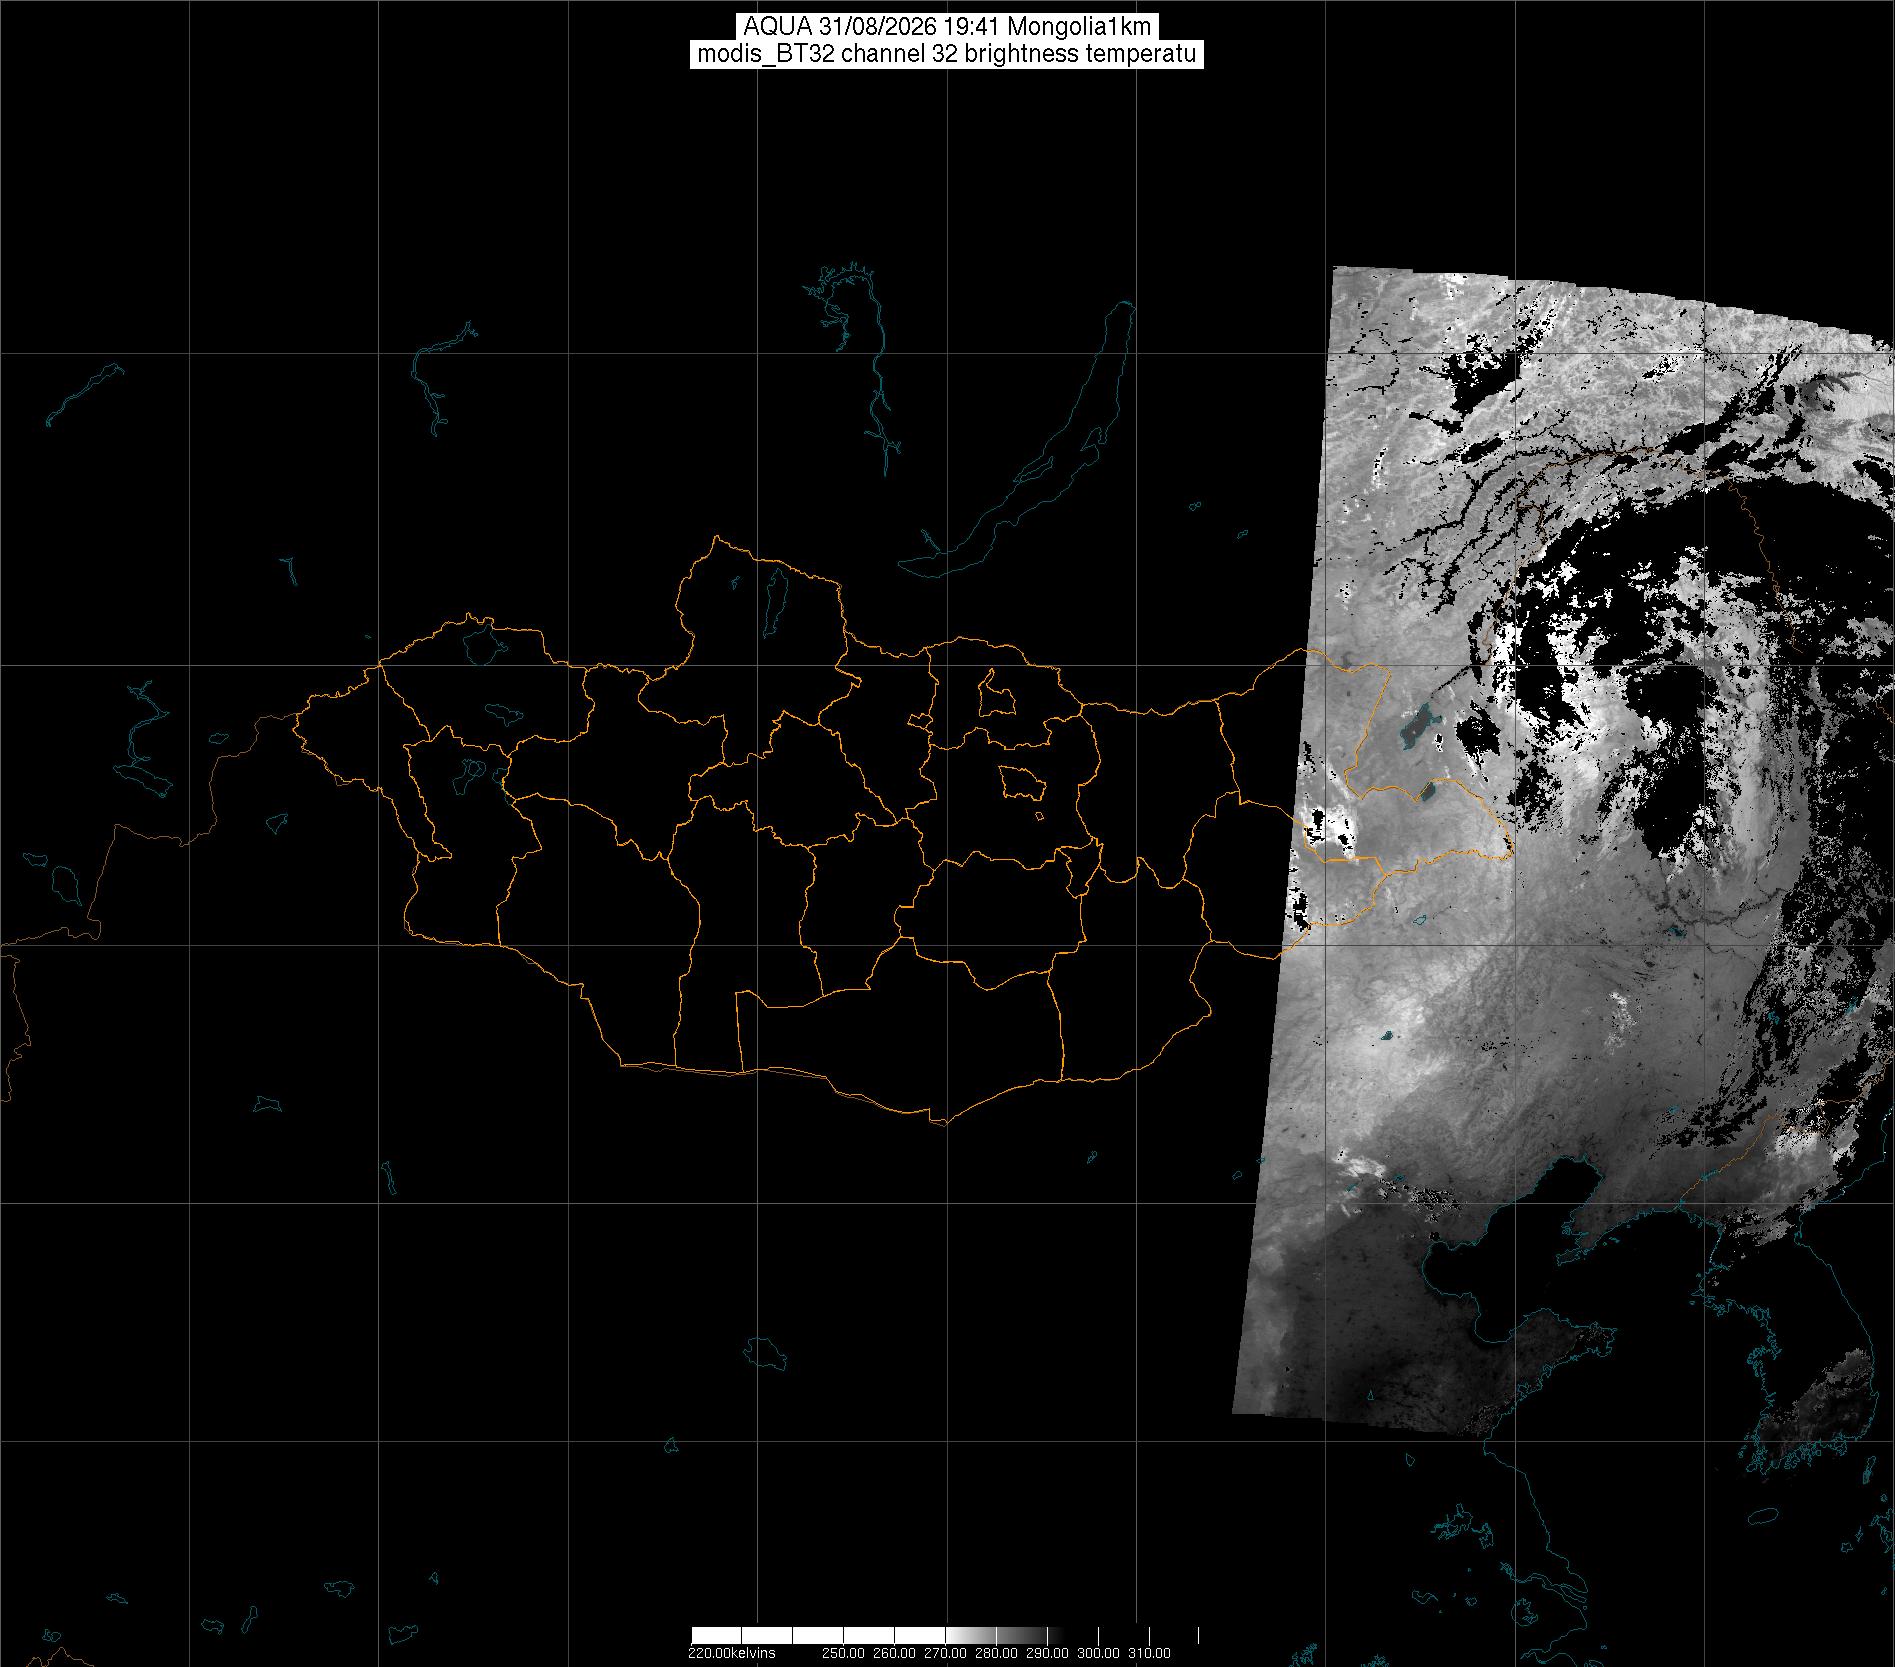Click the 270.00 tick label on colorbar
1895x1667 pixels.
point(946,1653)
